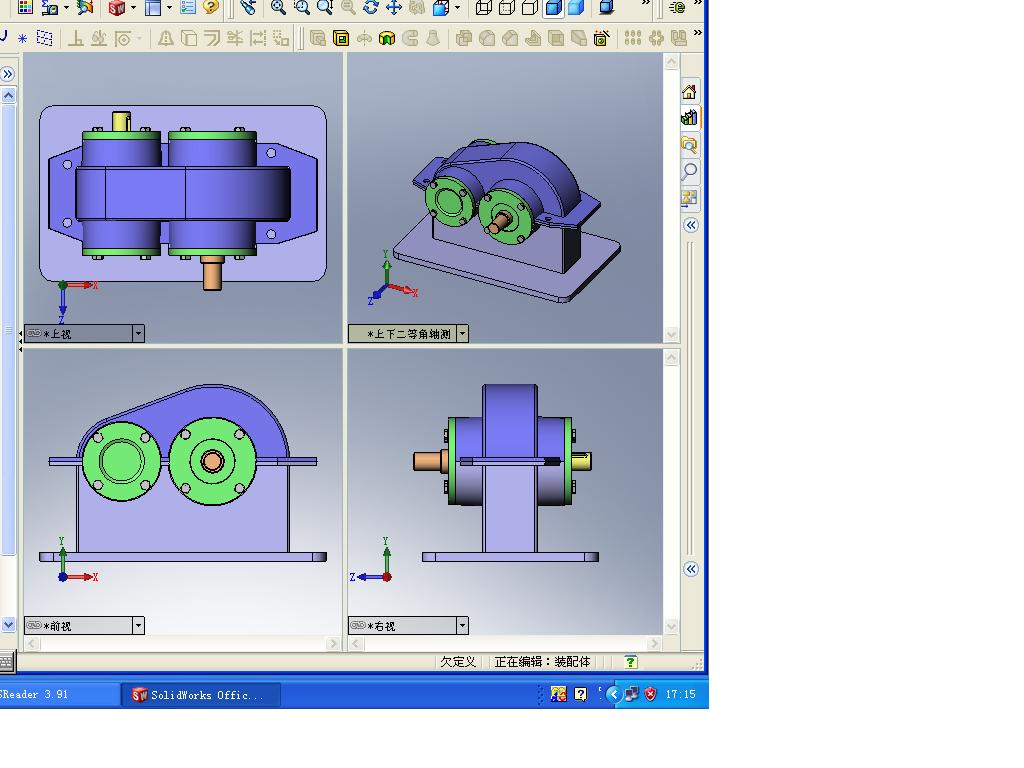Image resolution: width=1024 pixels, height=768 pixels.
Task: Switch to Hidden Lines Removed display
Action: pyautogui.click(x=530, y=8)
